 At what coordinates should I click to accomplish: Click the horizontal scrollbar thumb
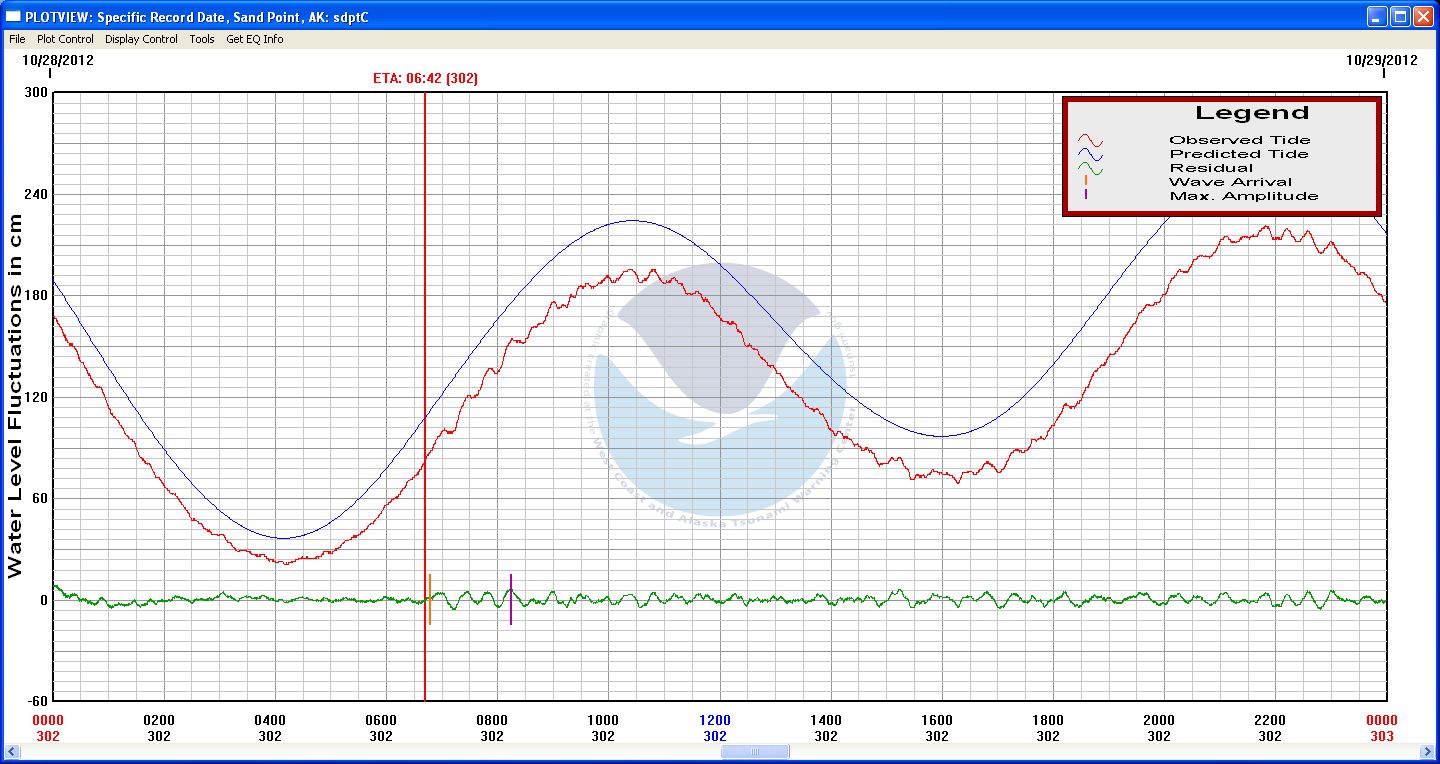(753, 752)
